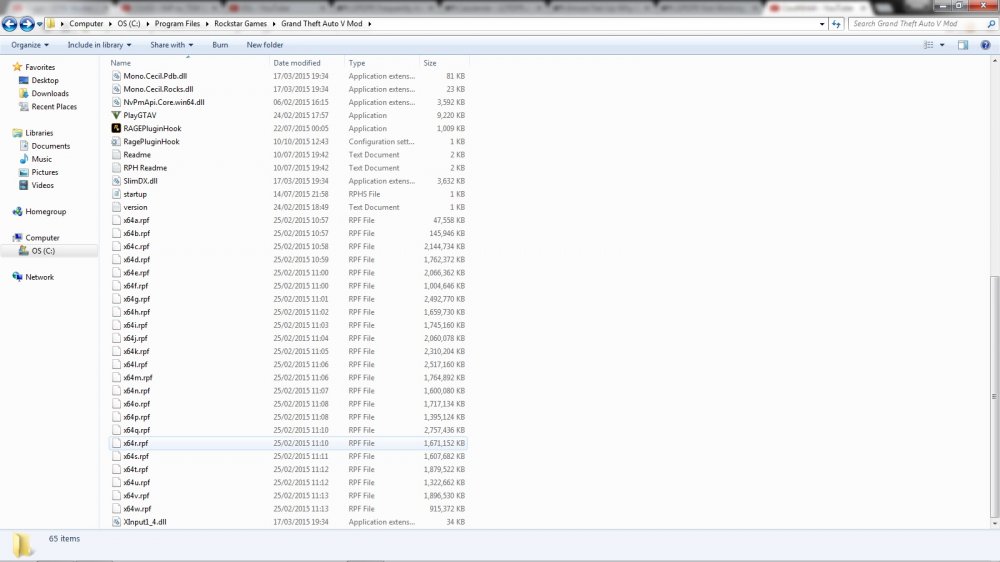Click the search magnifier icon
The height and width of the screenshot is (562, 1000).
tap(991, 24)
